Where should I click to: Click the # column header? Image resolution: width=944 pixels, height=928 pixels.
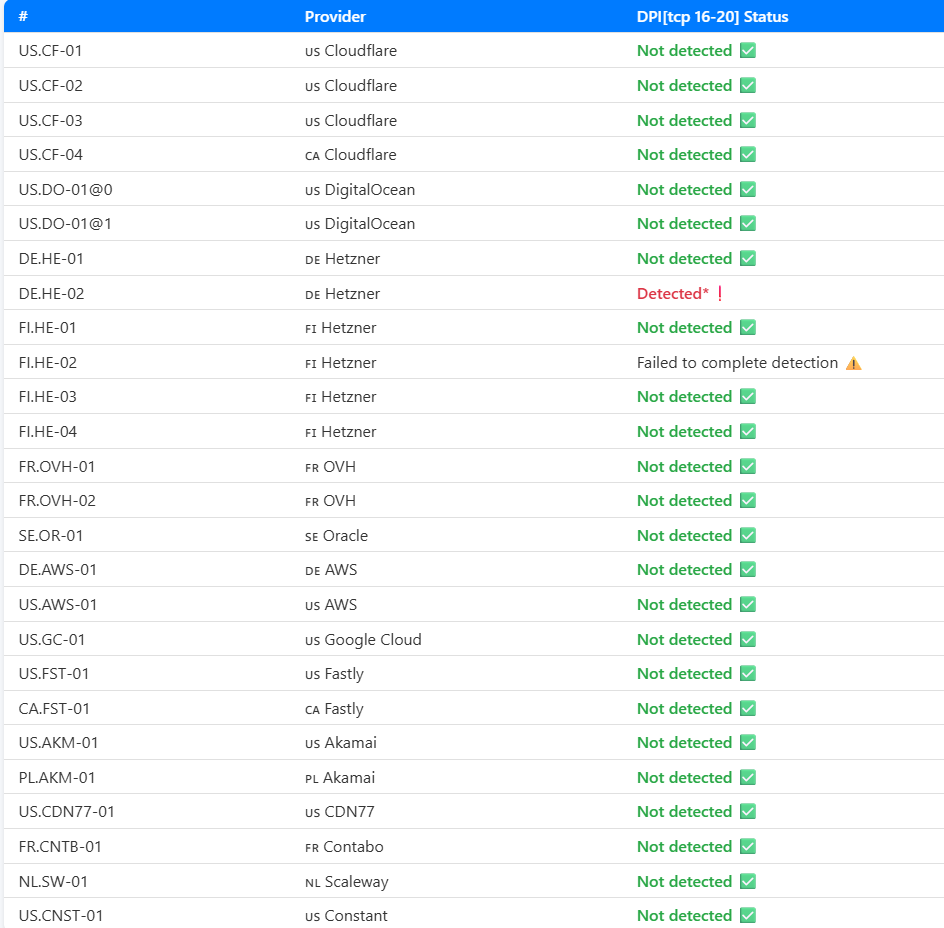tap(23, 16)
